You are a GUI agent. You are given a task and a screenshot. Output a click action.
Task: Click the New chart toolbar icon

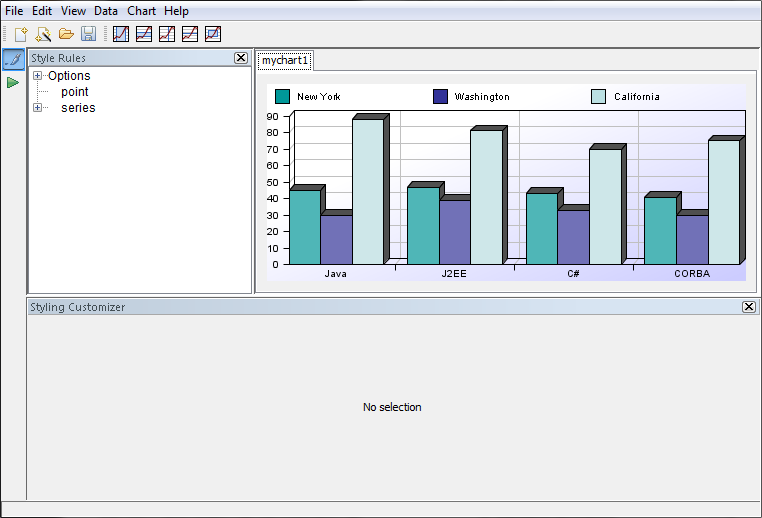(x=21, y=34)
